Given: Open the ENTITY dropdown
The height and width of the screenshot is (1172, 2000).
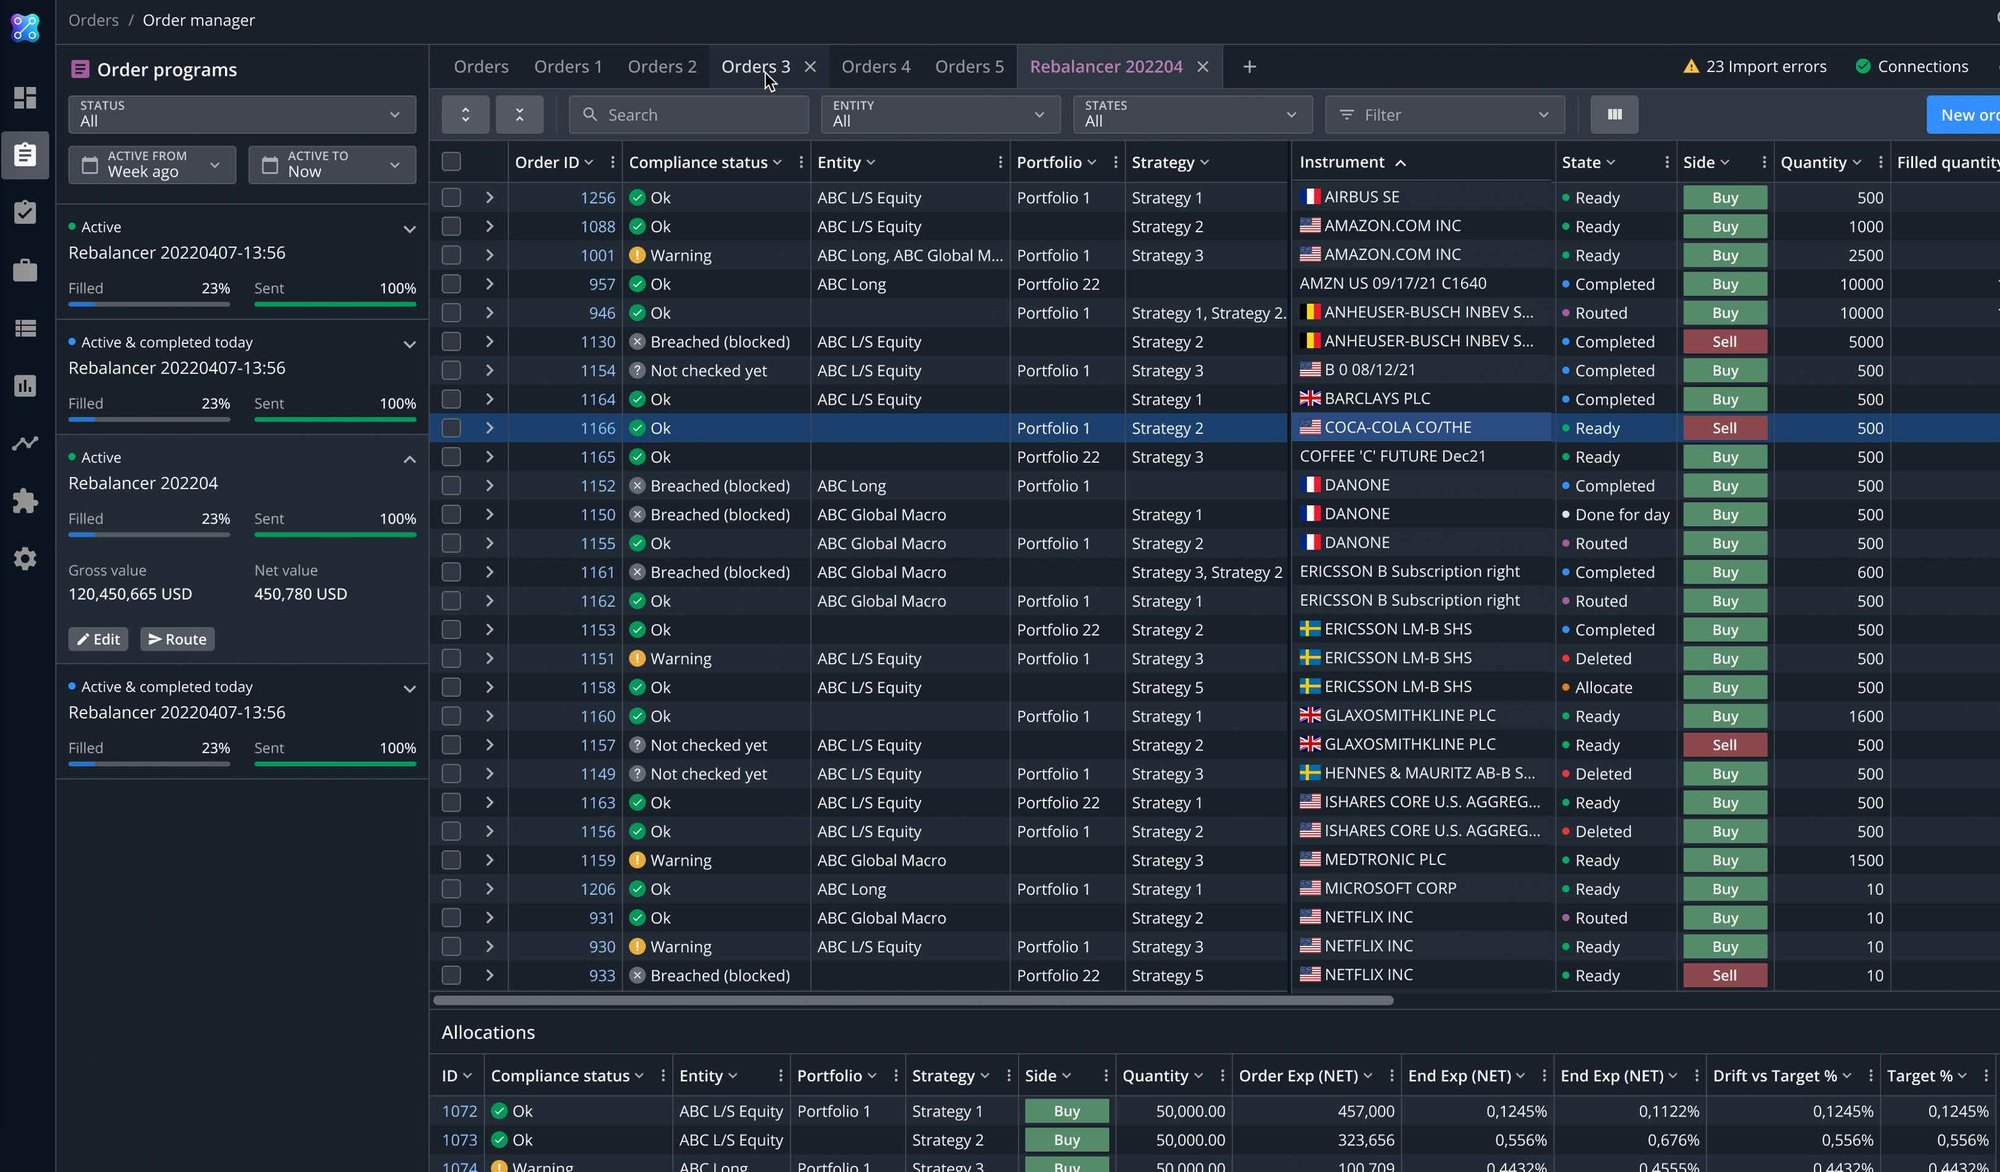Looking at the screenshot, I should [938, 114].
